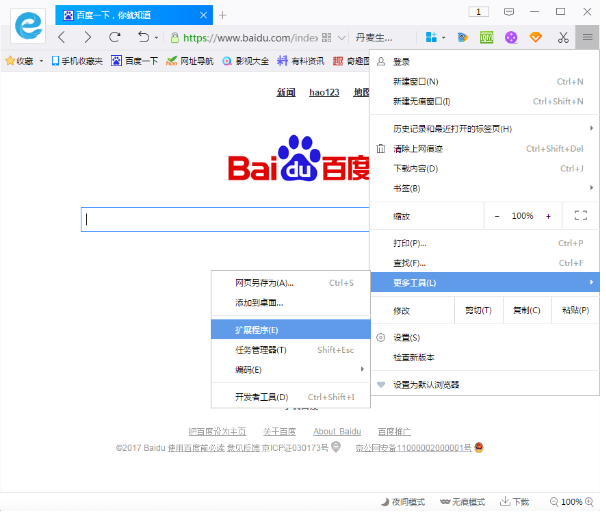Select 添加到桌面 in submenu

291,303
